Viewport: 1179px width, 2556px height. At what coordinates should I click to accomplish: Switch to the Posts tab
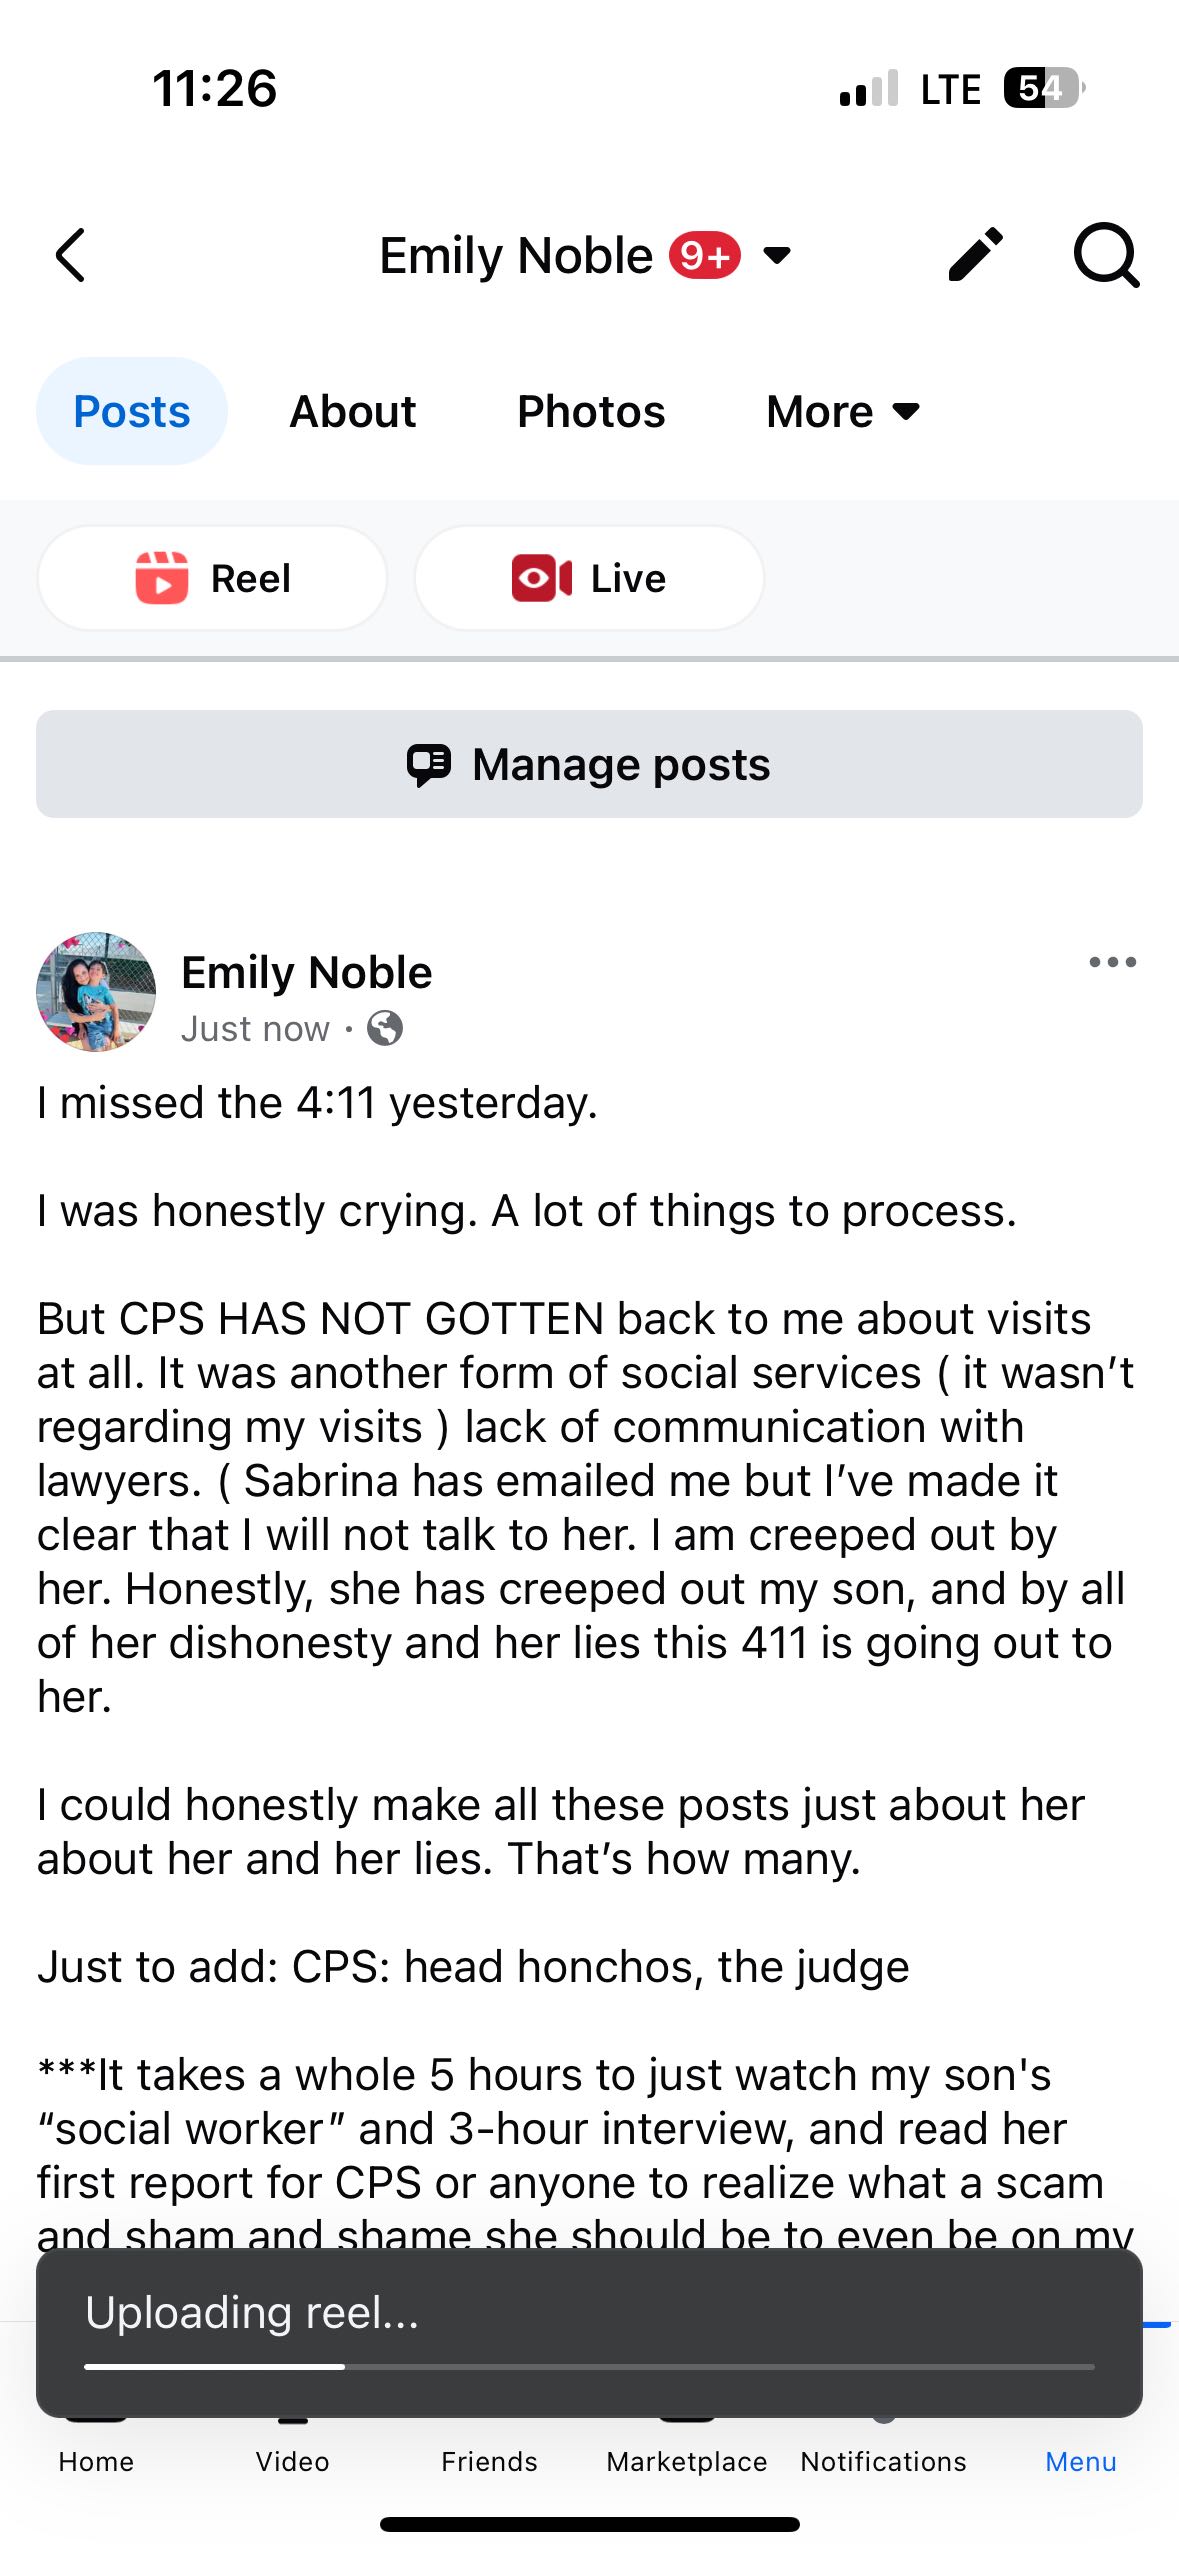click(x=132, y=411)
